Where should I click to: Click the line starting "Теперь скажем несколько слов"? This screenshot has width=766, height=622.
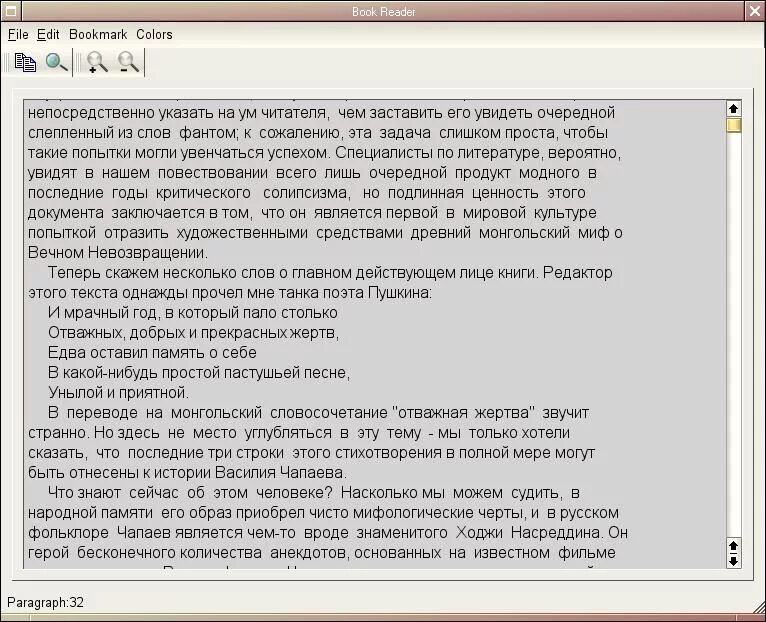(x=330, y=273)
